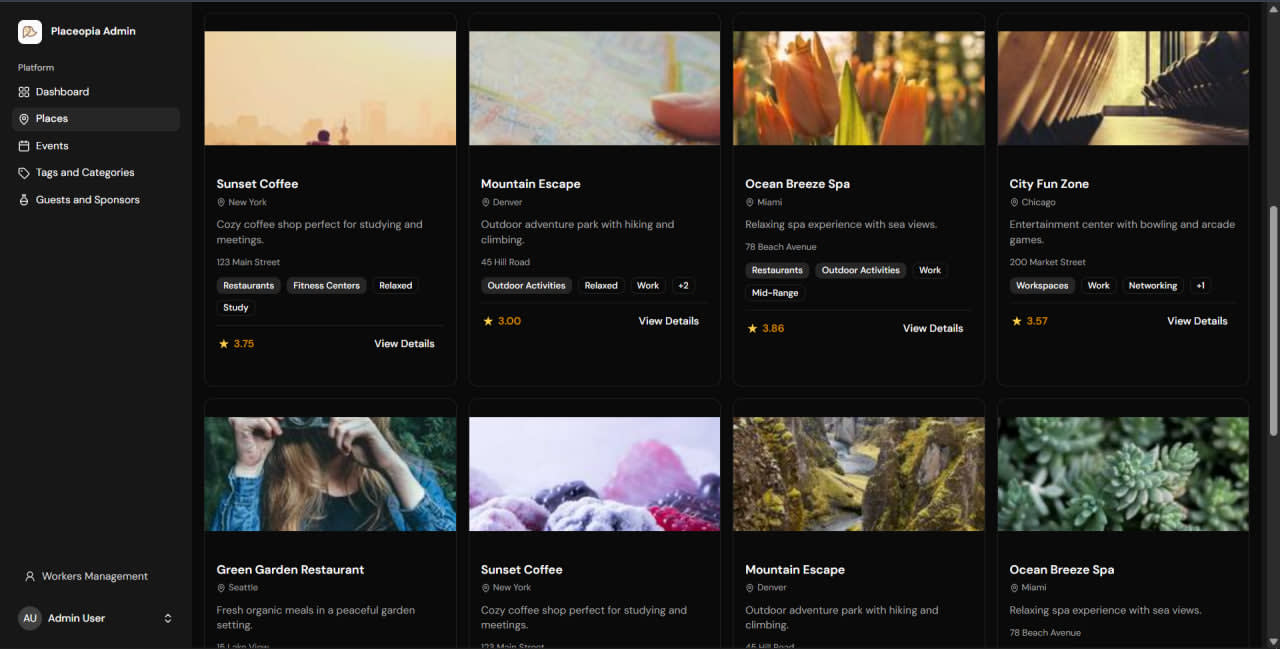Click the star icon beside 3.57 rating
The height and width of the screenshot is (649, 1280).
coord(1016,321)
